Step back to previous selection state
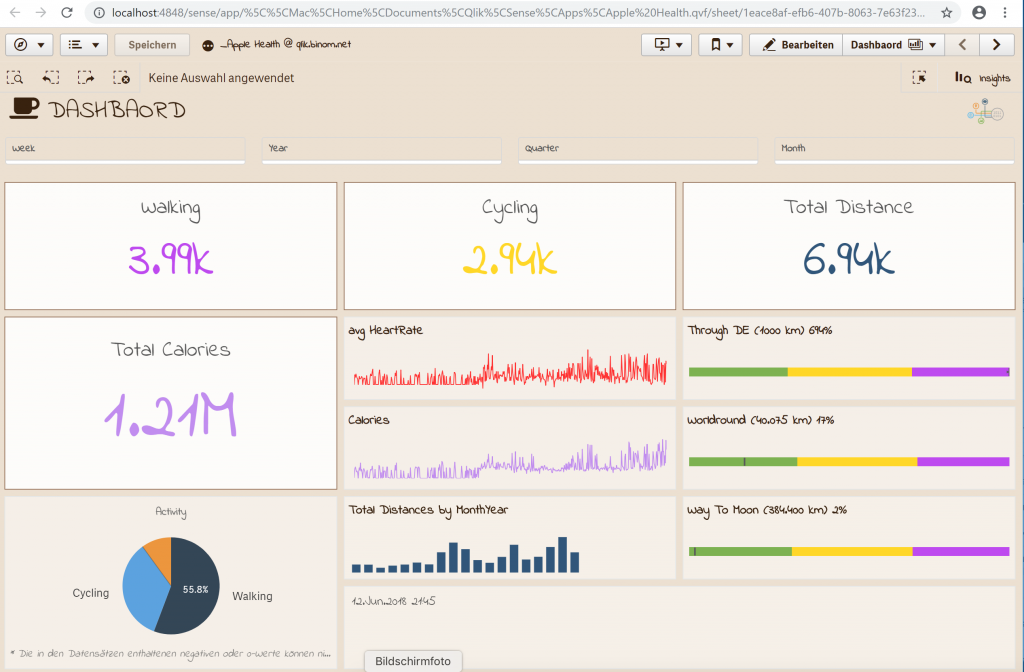The width and height of the screenshot is (1024, 672). (x=50, y=77)
